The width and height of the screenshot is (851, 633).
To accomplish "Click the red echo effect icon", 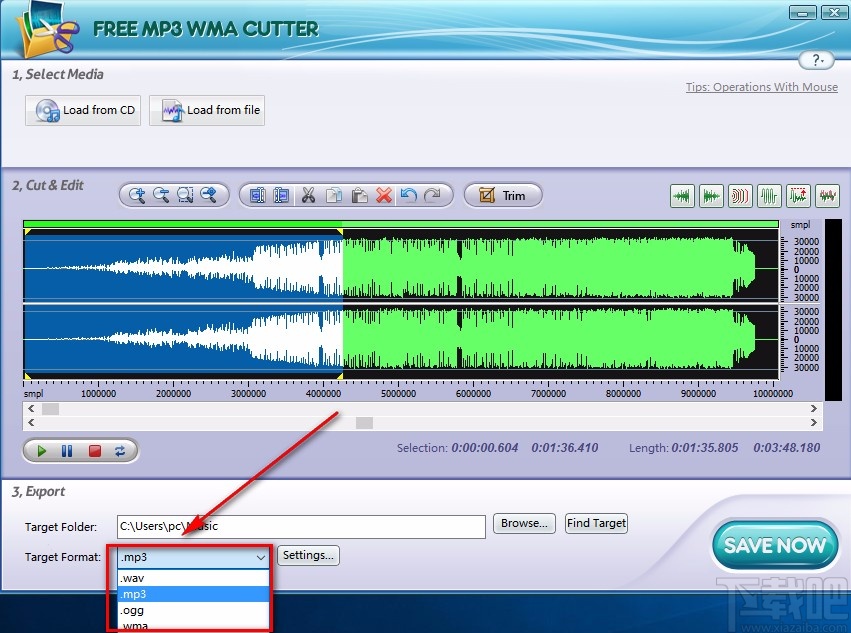I will (740, 196).
